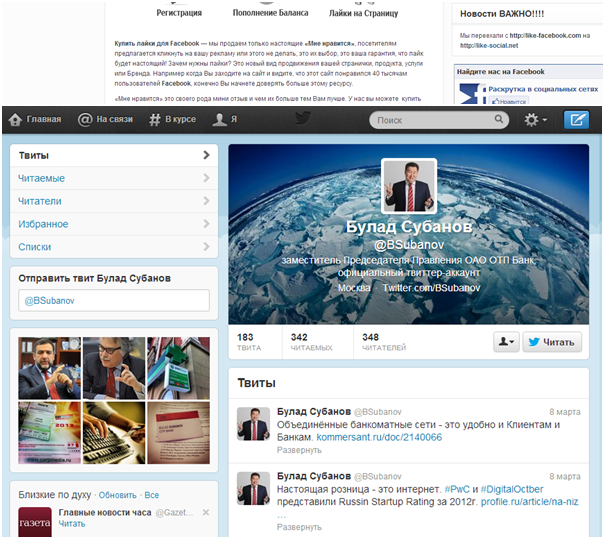Click the Twitter bird logo in the navbar

pos(303,118)
